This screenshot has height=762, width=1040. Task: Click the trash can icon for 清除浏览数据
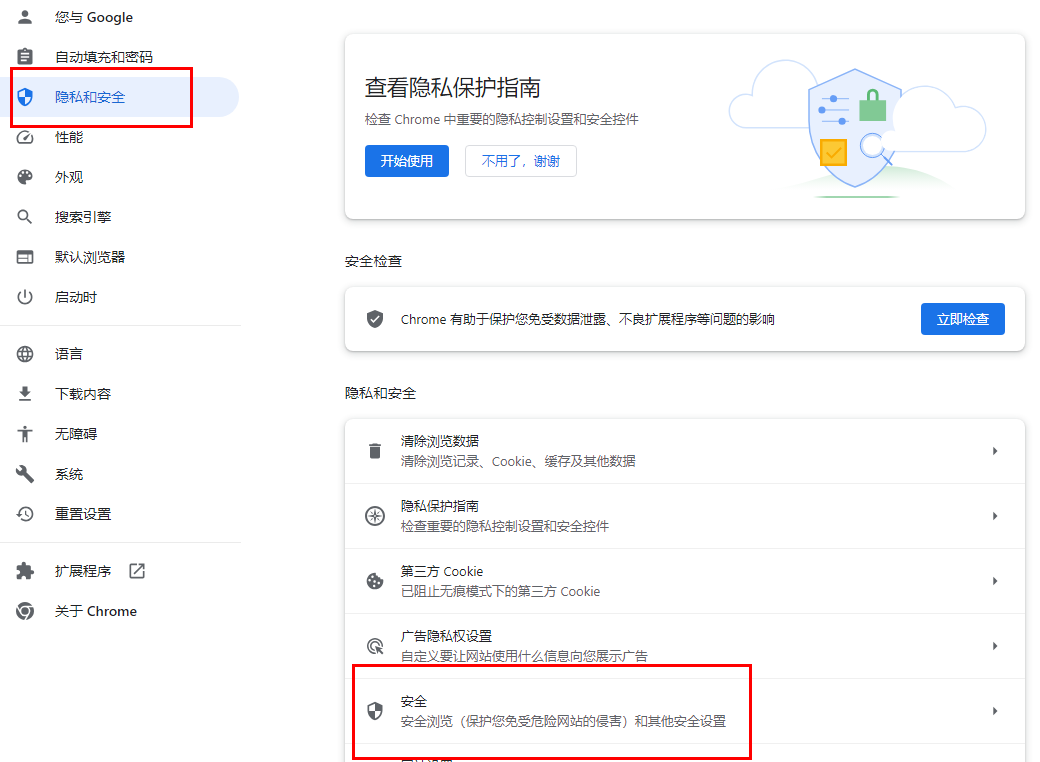[x=375, y=451]
